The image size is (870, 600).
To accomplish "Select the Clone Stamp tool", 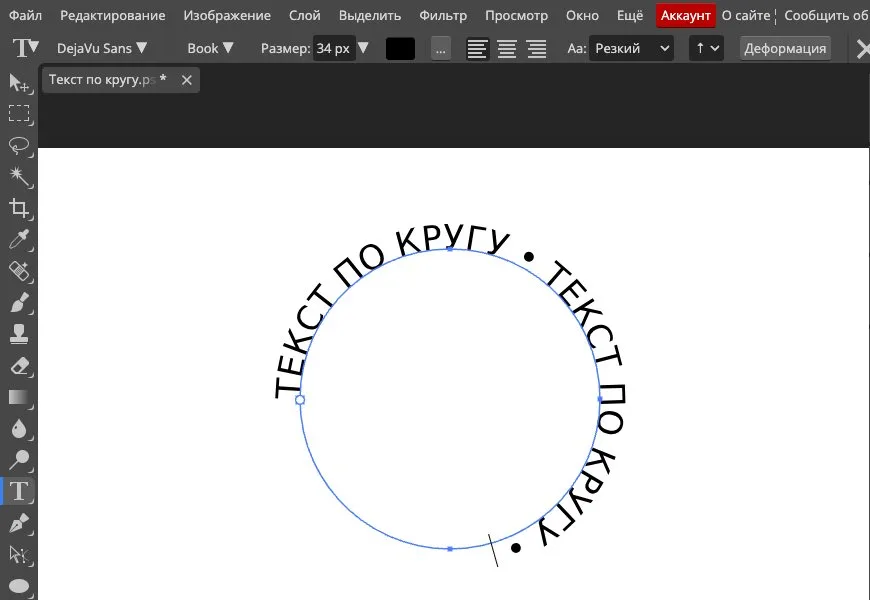I will 19,334.
